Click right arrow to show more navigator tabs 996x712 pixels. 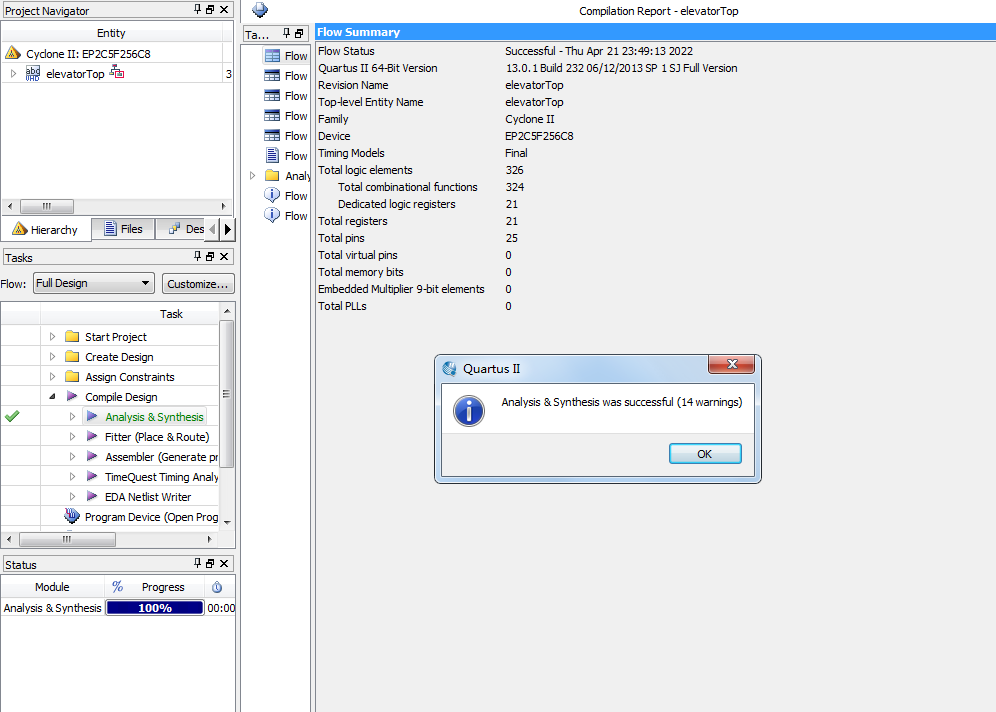[x=228, y=229]
